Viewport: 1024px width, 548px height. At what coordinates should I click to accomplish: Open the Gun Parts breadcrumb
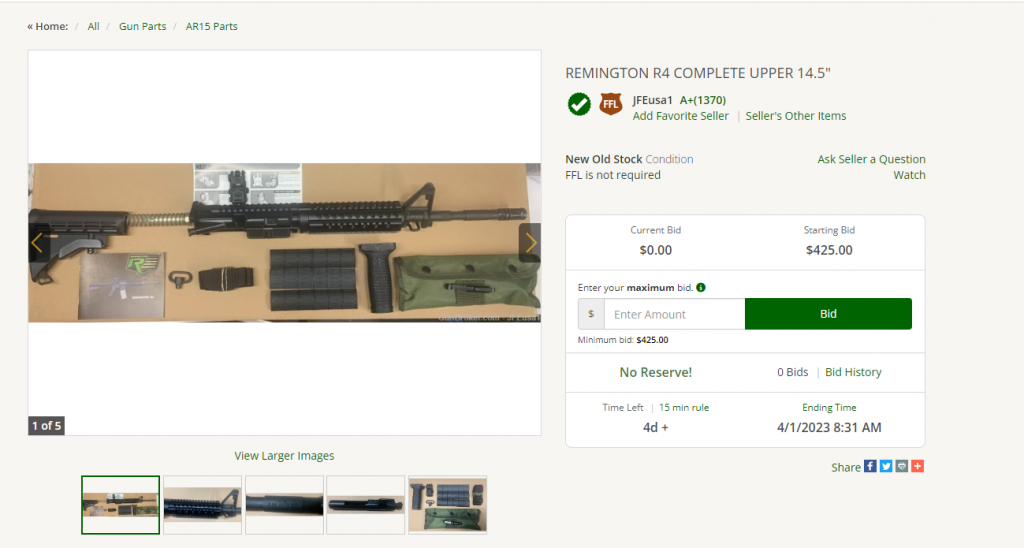click(142, 26)
